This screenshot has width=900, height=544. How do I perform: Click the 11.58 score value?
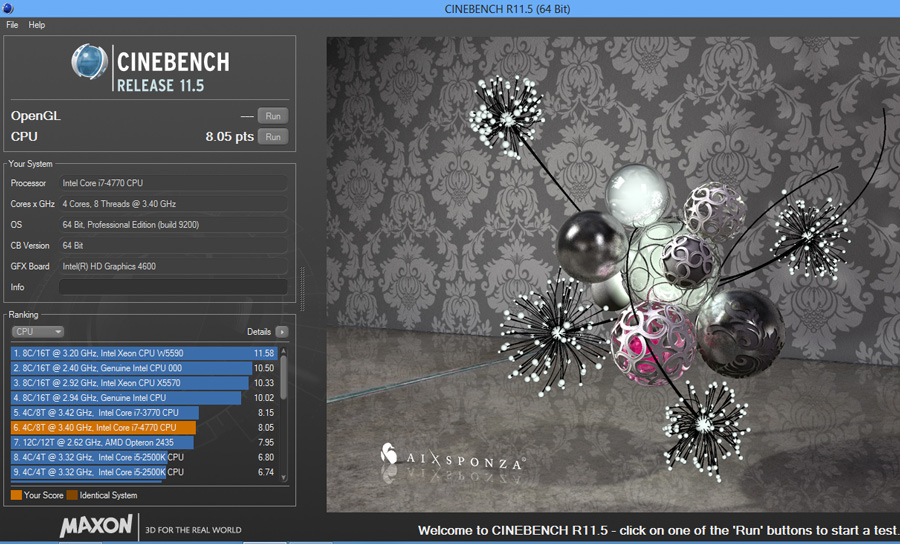coord(264,353)
